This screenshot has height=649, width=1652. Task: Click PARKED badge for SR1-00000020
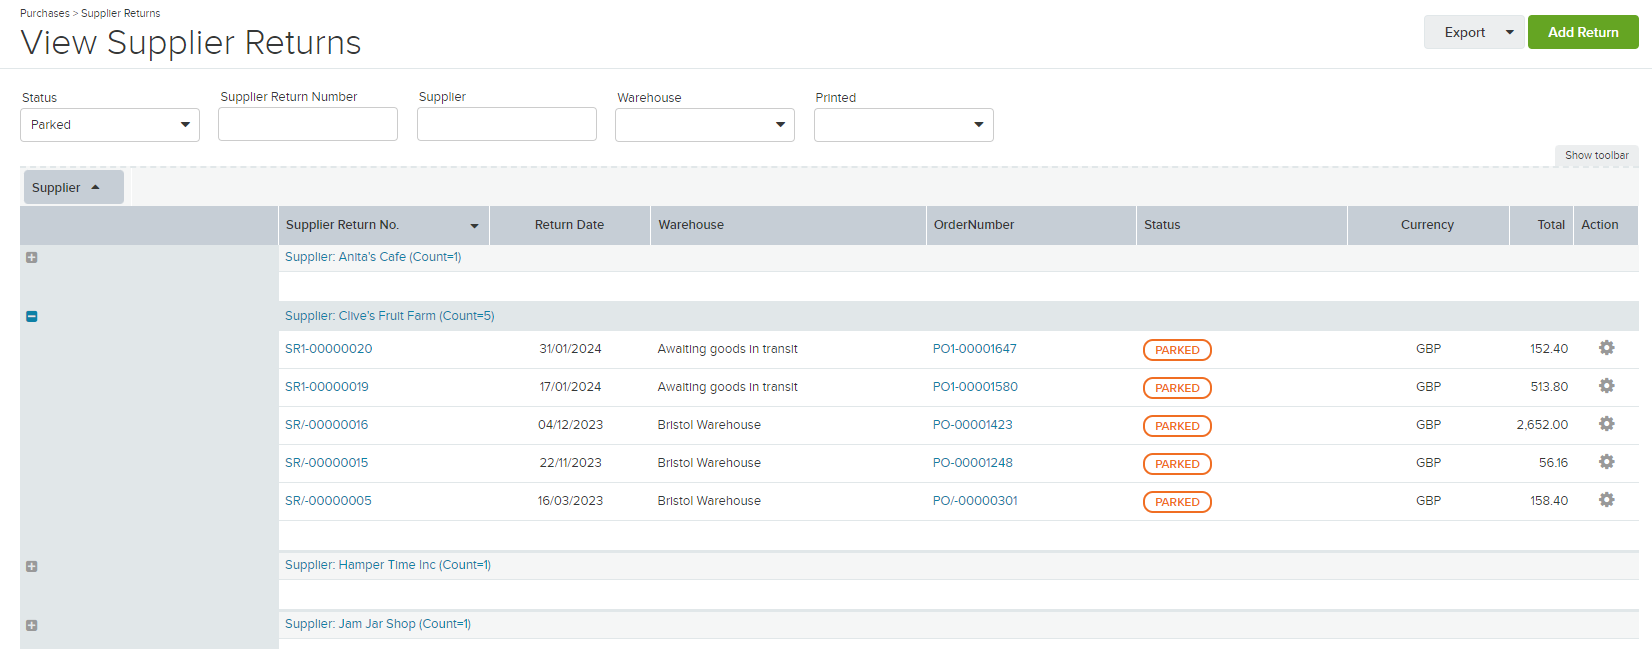point(1177,350)
